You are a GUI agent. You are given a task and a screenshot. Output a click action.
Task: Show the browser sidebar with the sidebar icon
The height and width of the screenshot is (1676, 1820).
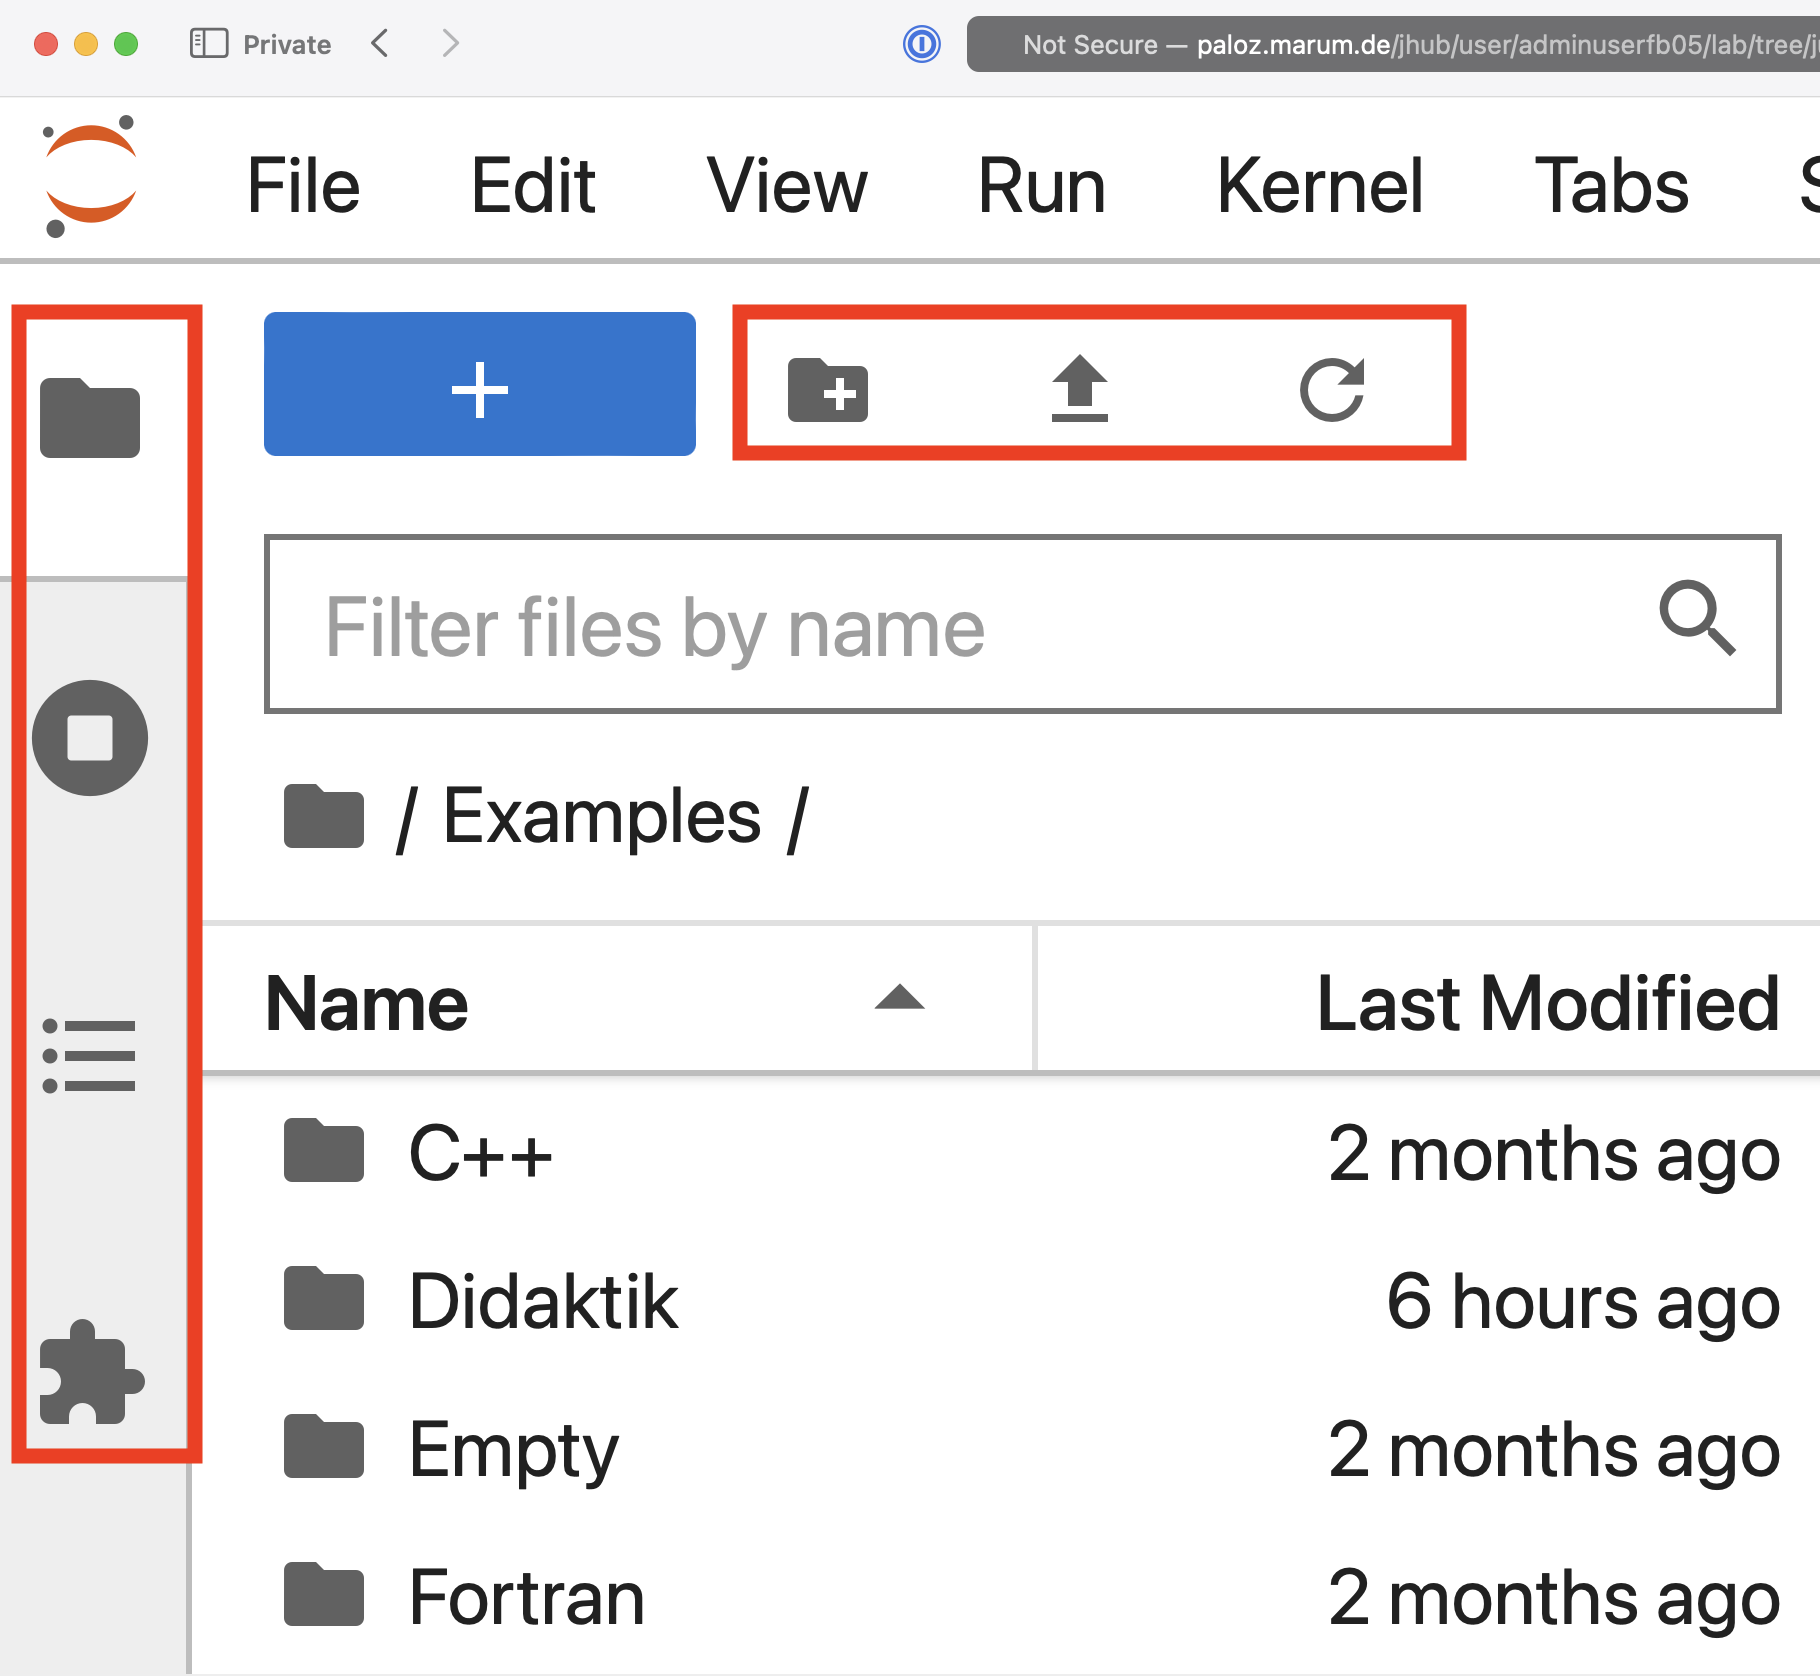tap(209, 43)
